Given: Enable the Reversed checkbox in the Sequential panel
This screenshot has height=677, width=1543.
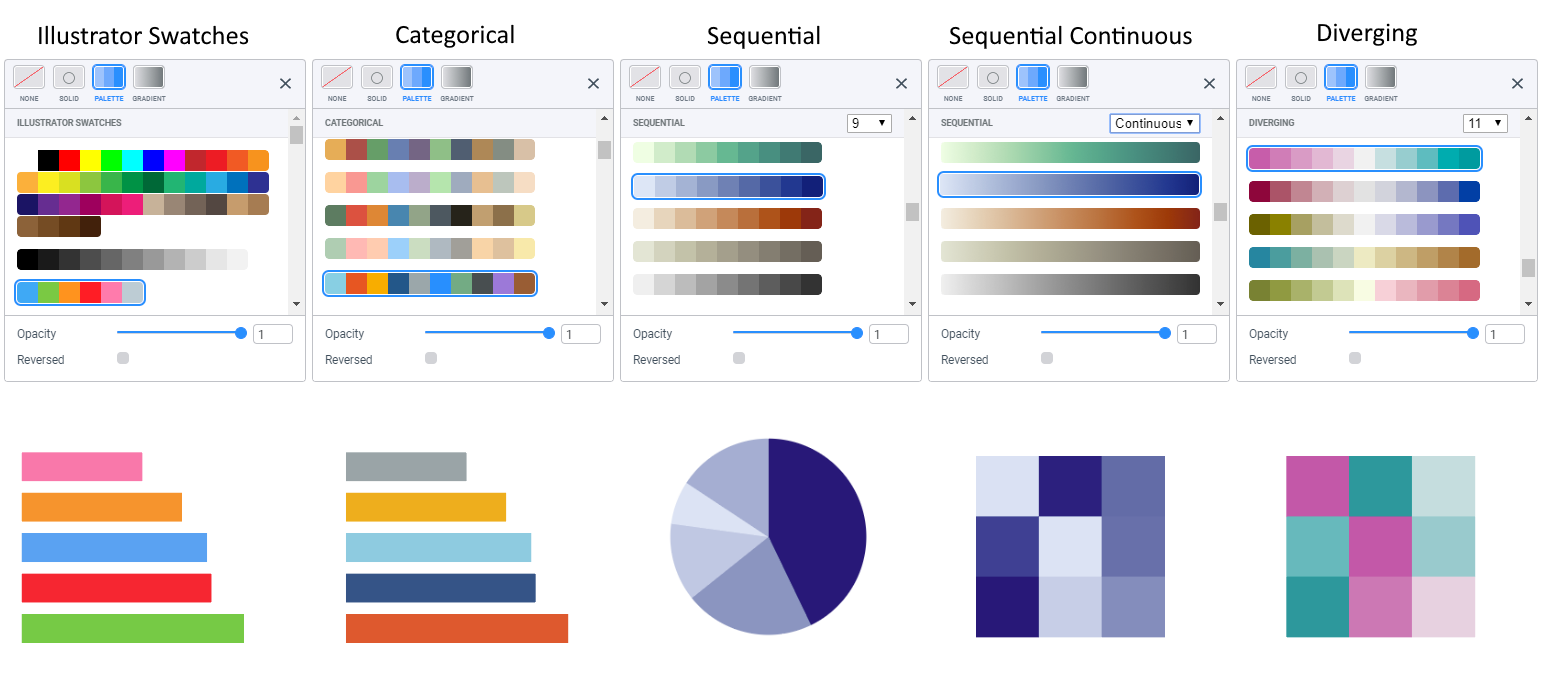Looking at the screenshot, I should pos(738,357).
